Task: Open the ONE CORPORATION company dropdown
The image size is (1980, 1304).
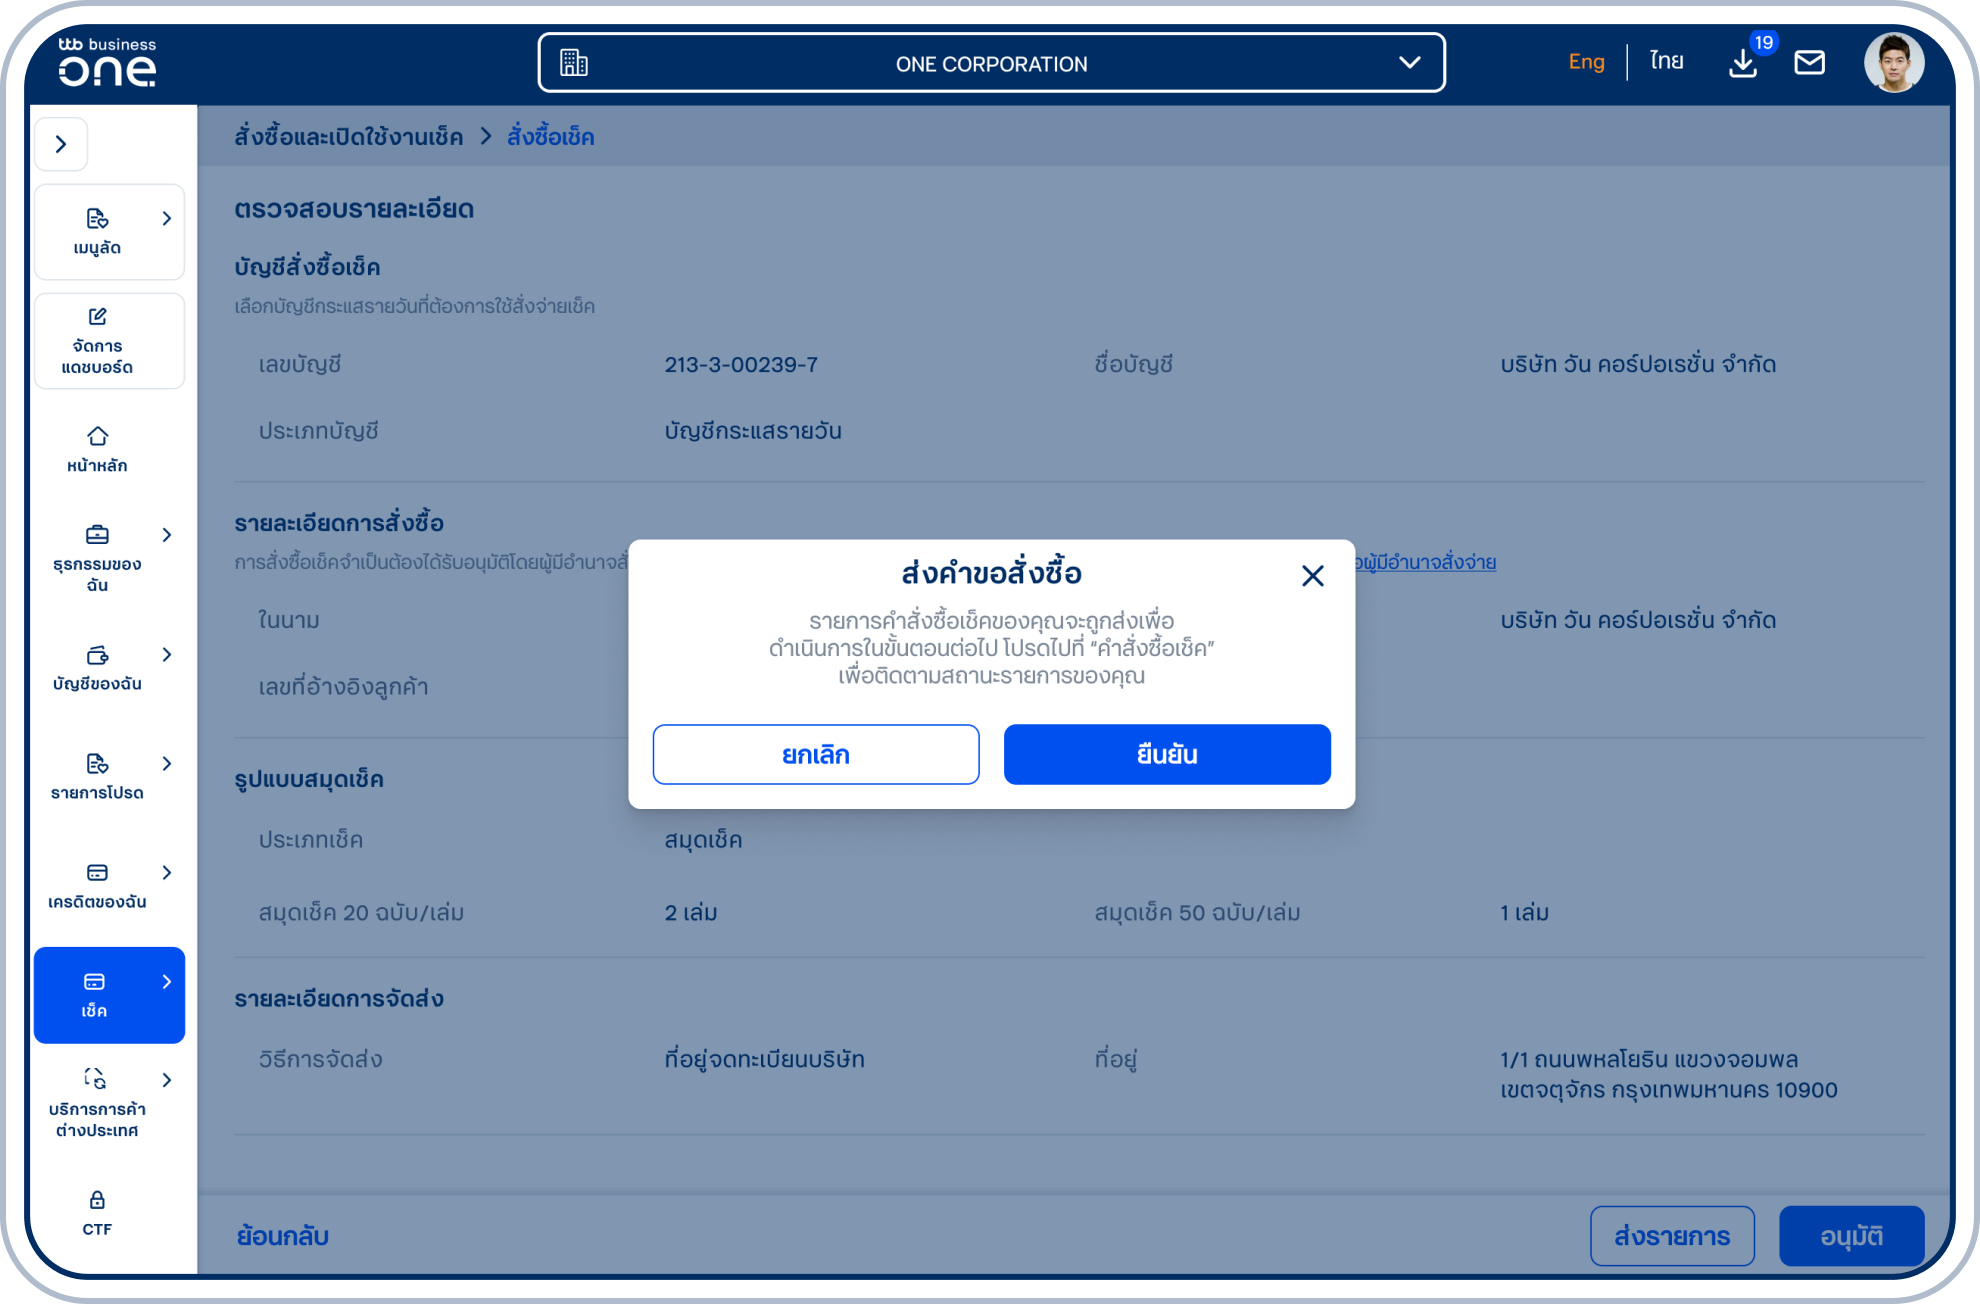Action: (991, 63)
